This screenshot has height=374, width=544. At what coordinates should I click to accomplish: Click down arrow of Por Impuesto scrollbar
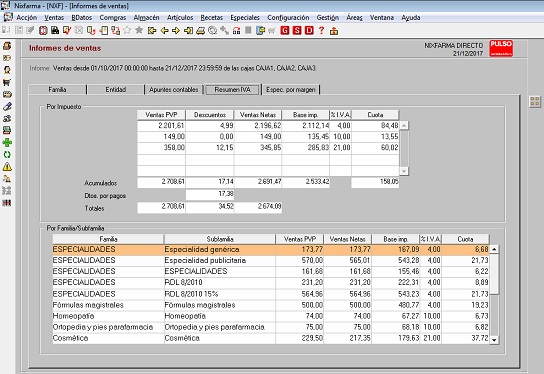tap(404, 171)
